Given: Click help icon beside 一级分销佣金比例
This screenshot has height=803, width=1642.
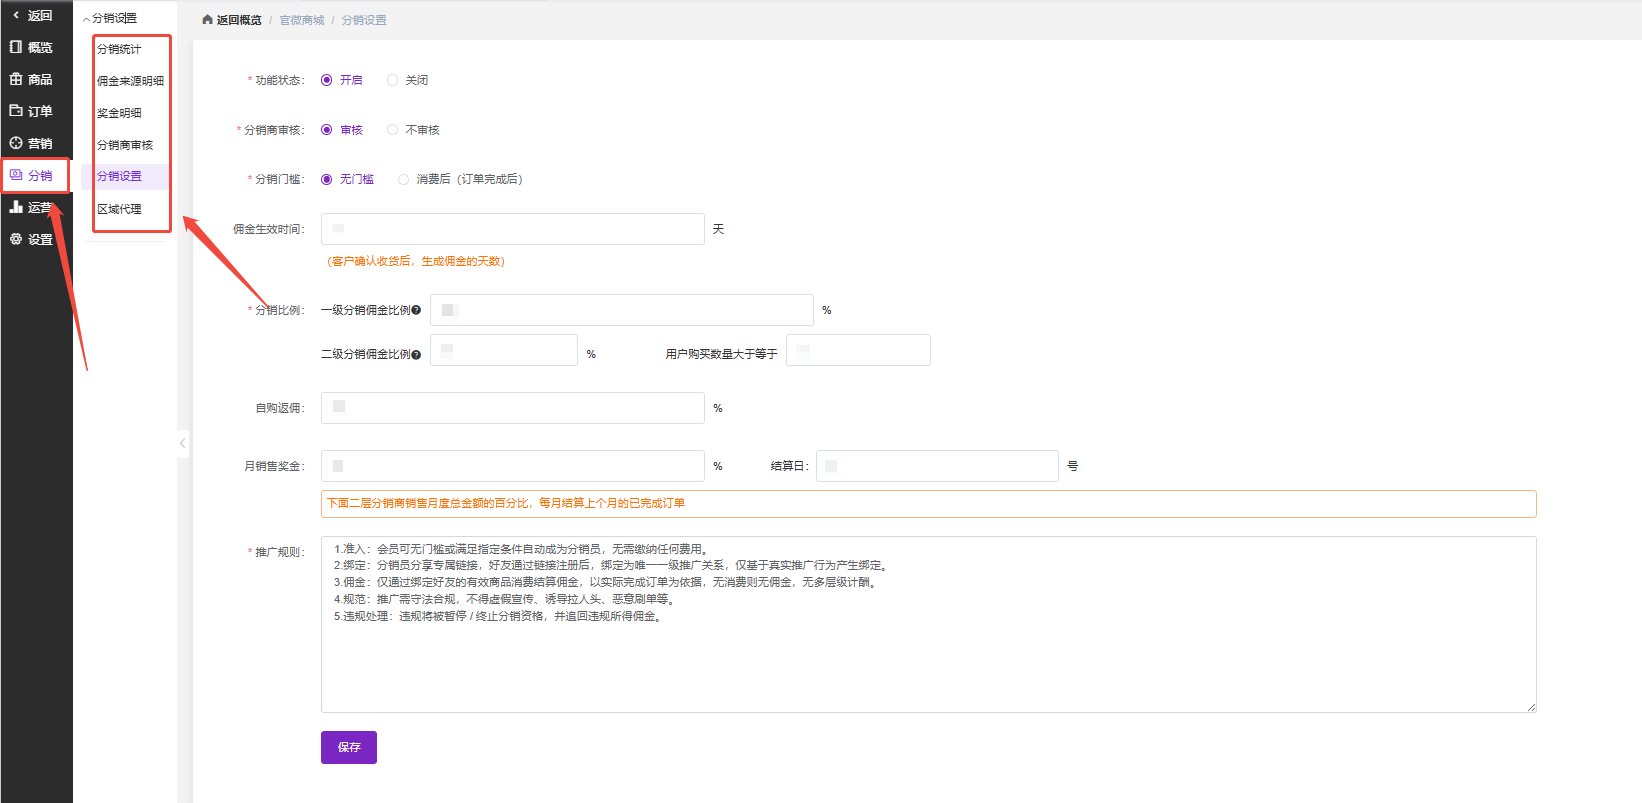Looking at the screenshot, I should 416,310.
